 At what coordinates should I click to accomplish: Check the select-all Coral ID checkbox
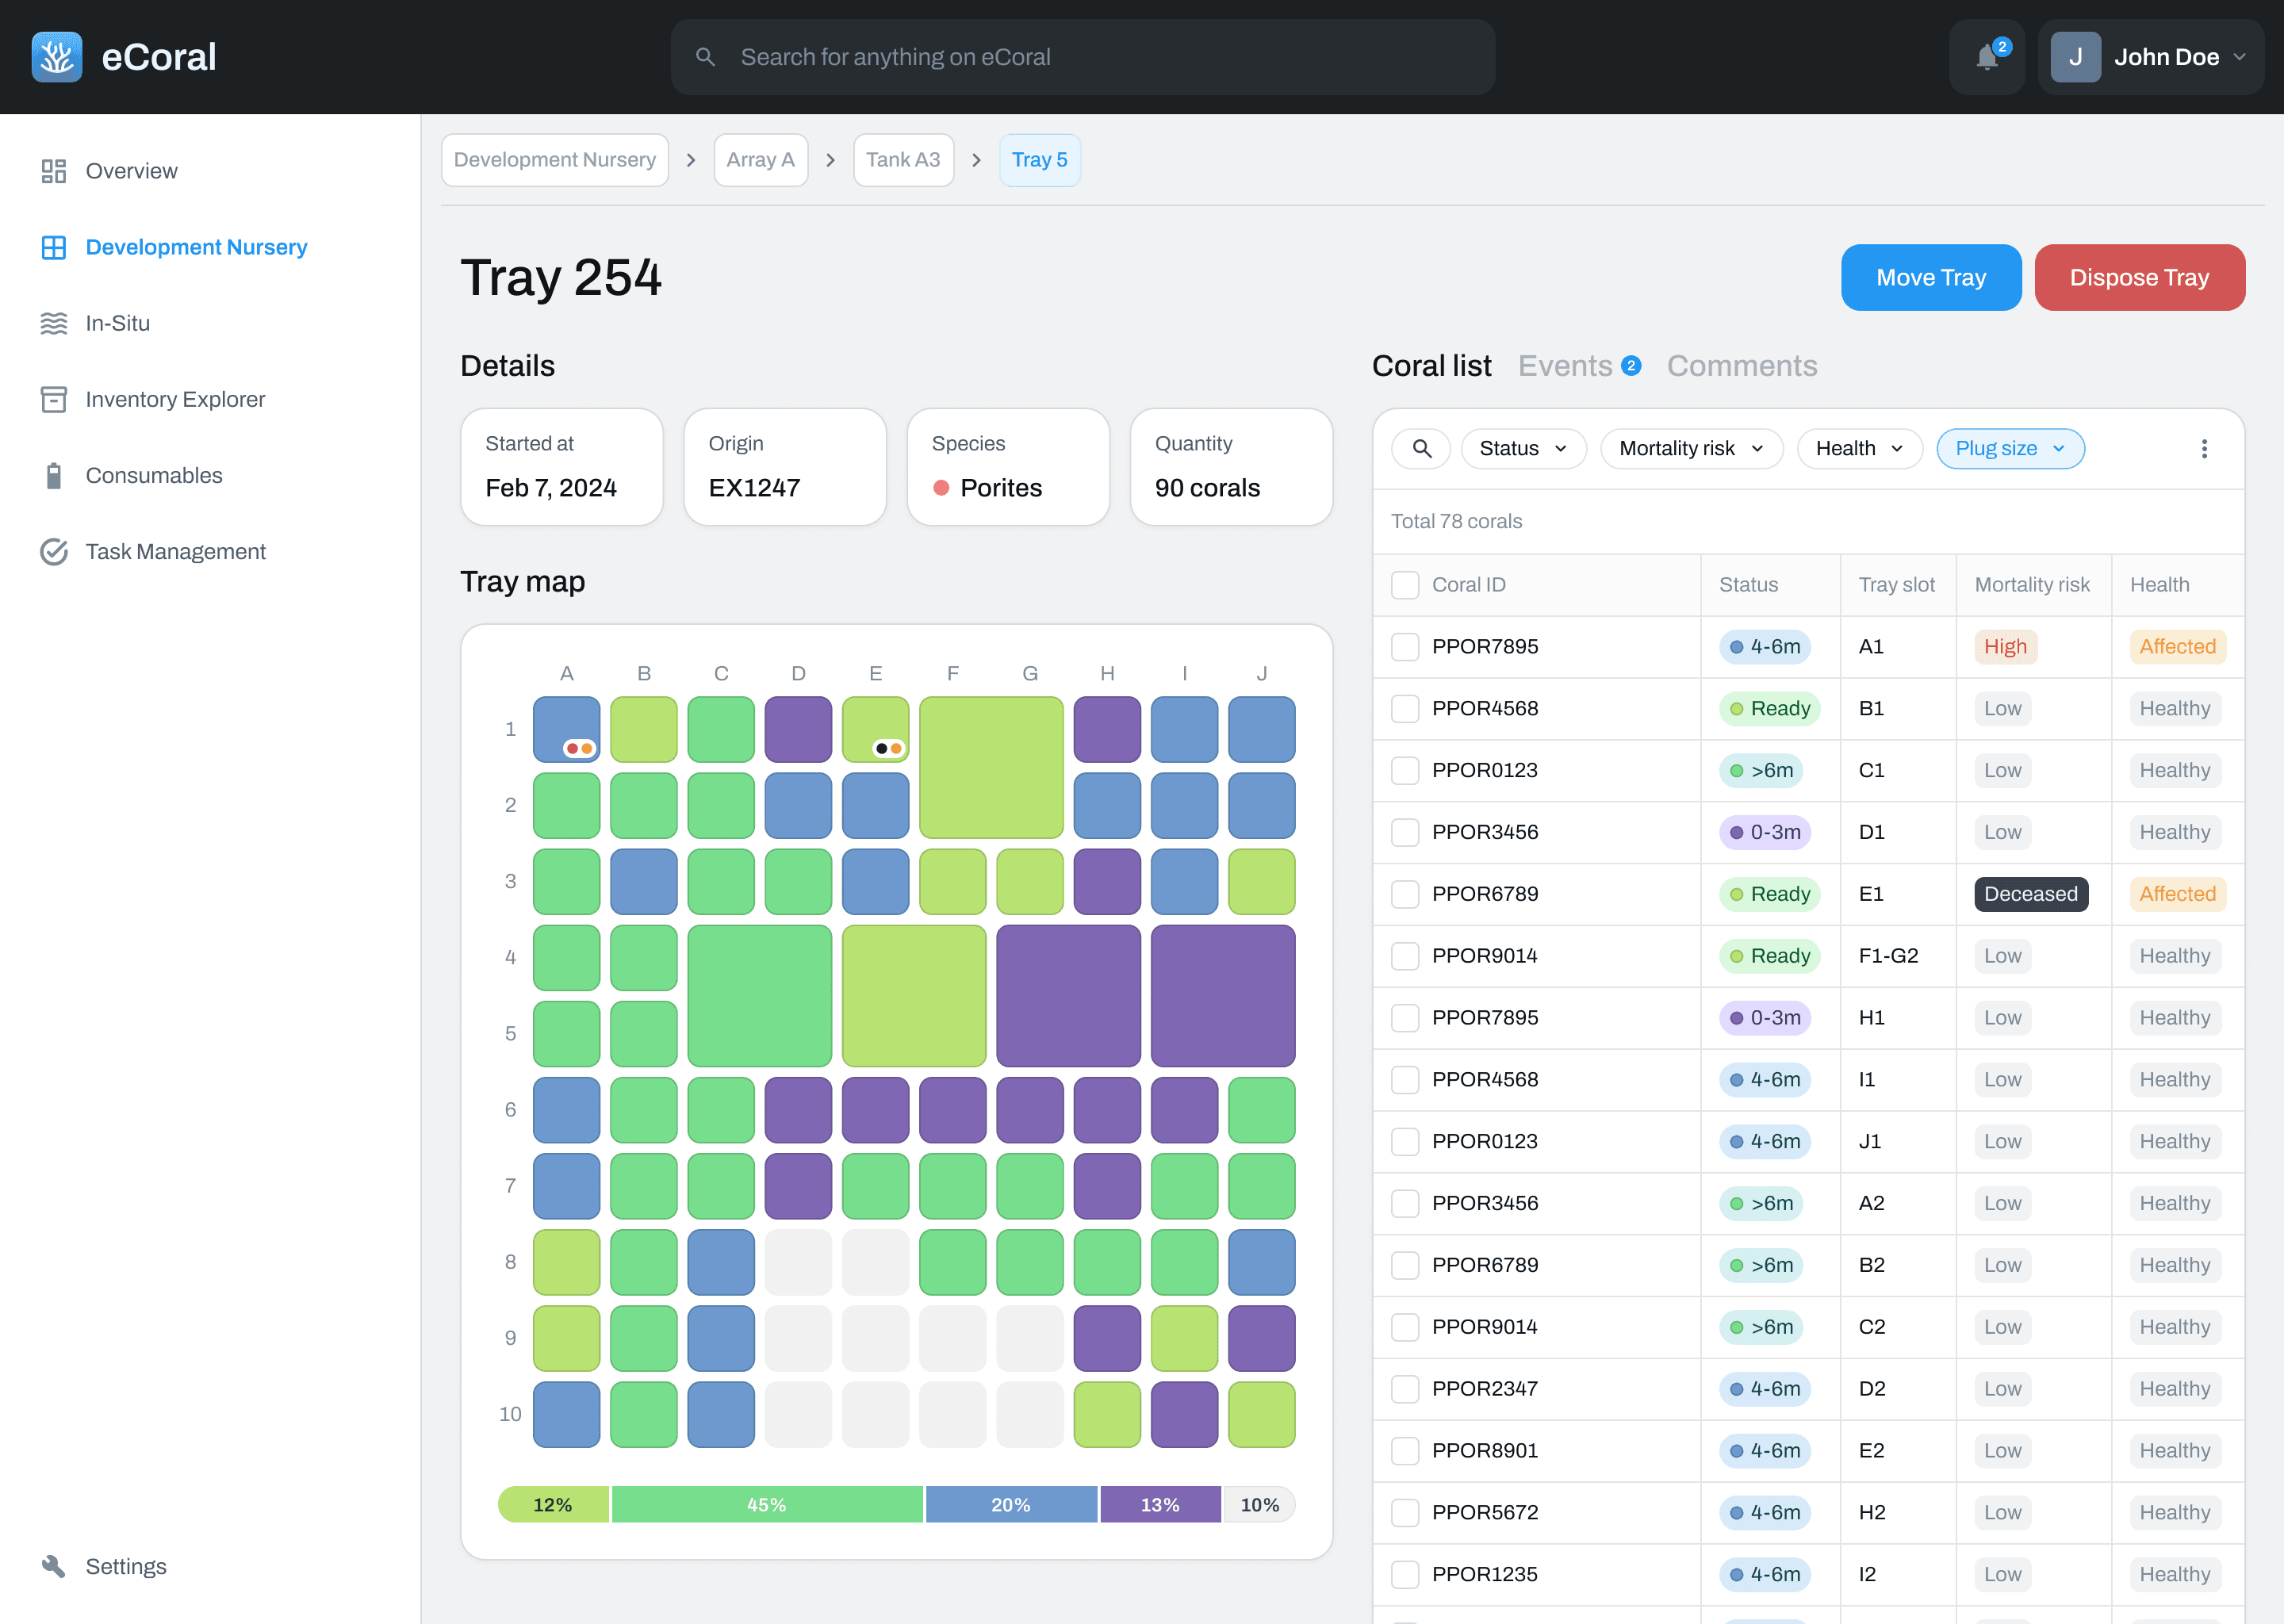click(x=1405, y=585)
